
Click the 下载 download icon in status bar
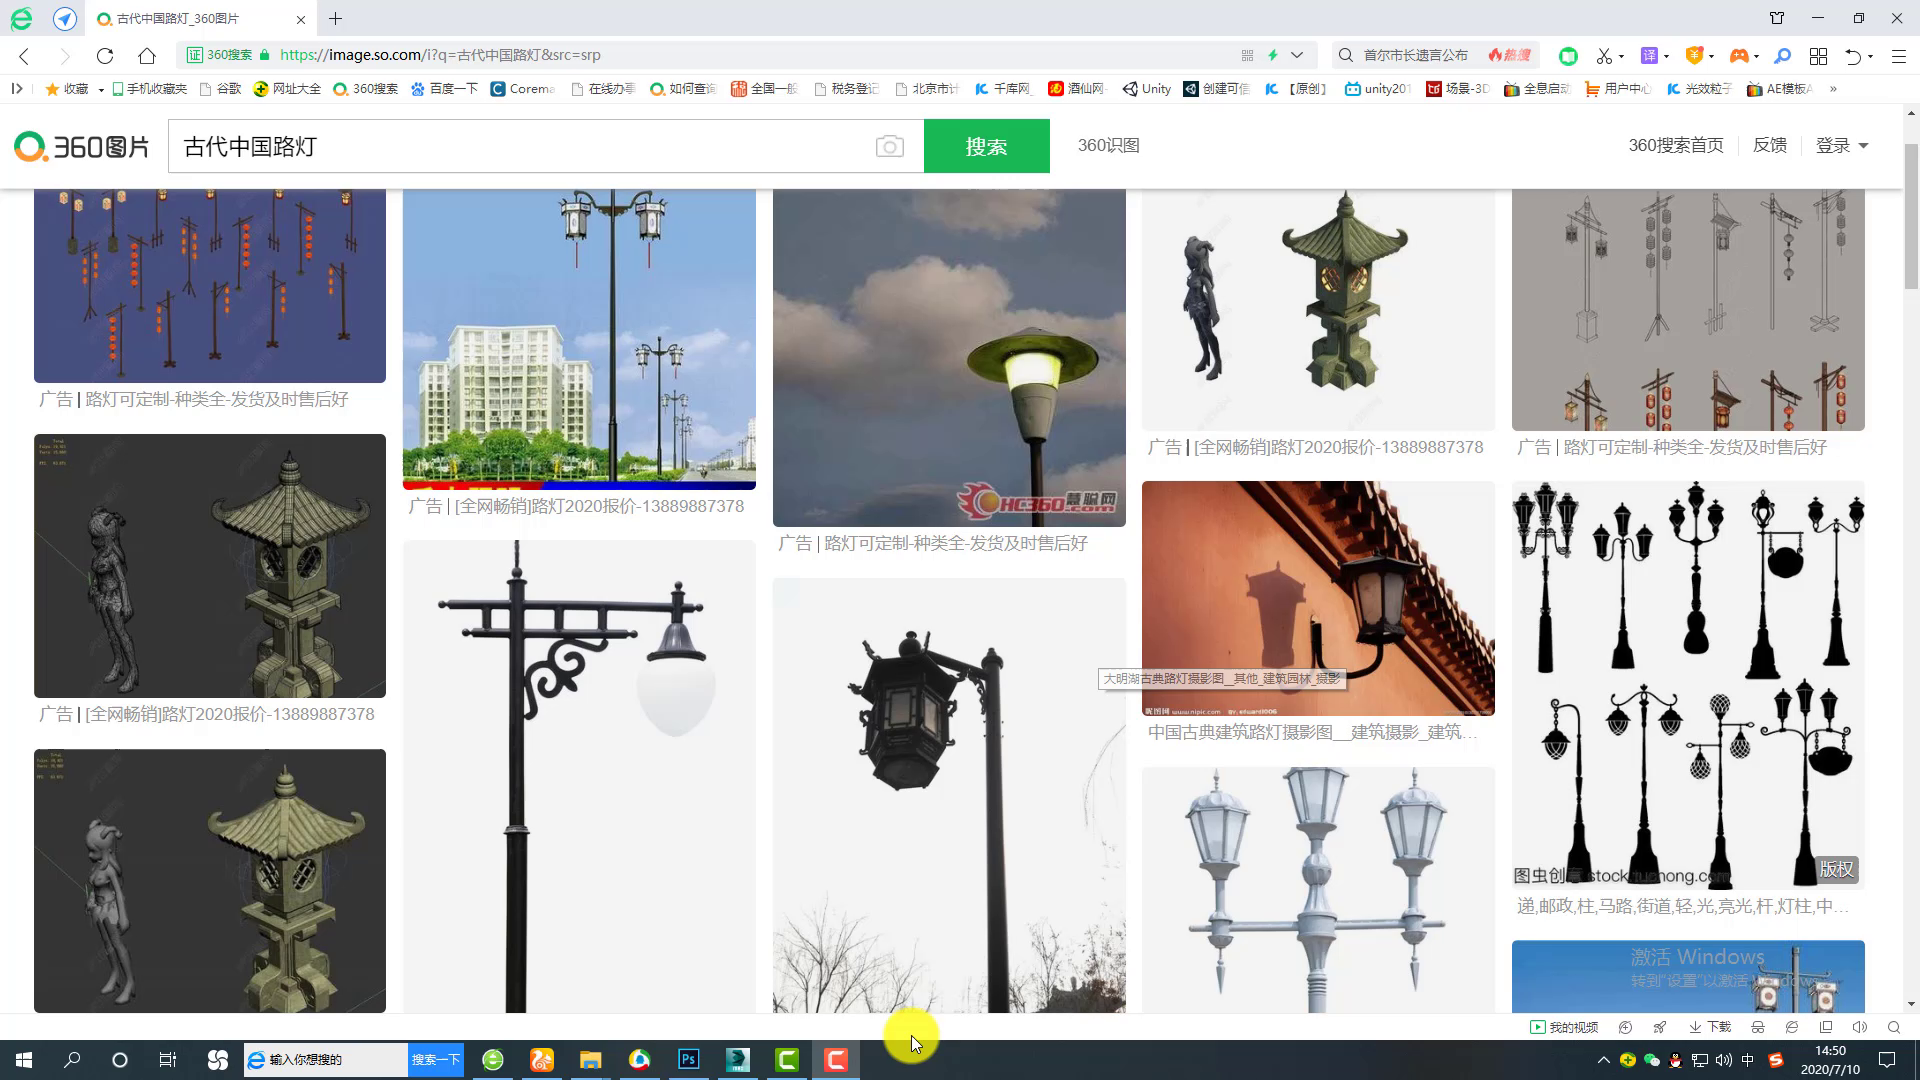(x=1710, y=1027)
